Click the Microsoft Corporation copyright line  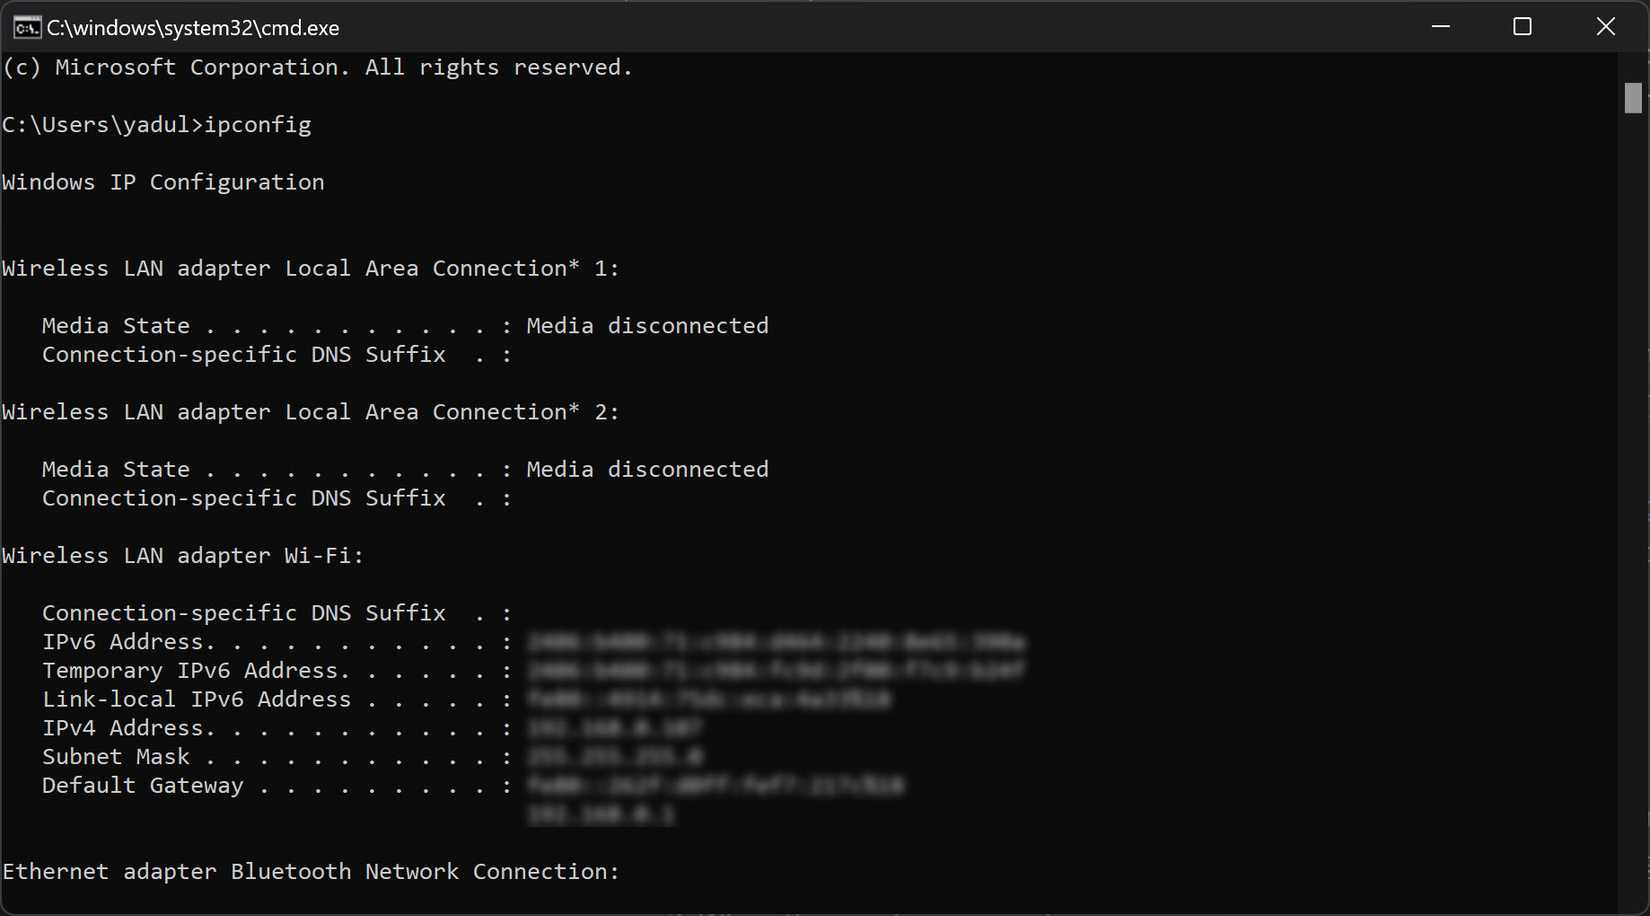[316, 67]
